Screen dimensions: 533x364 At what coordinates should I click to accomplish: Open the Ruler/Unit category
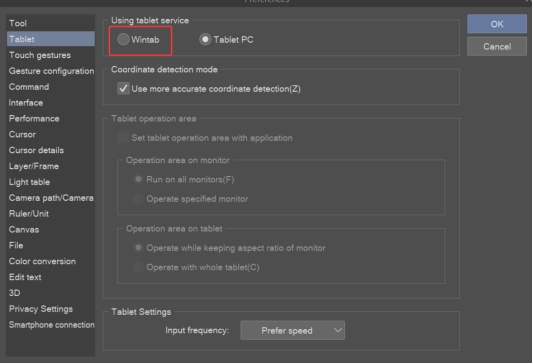coord(51,214)
